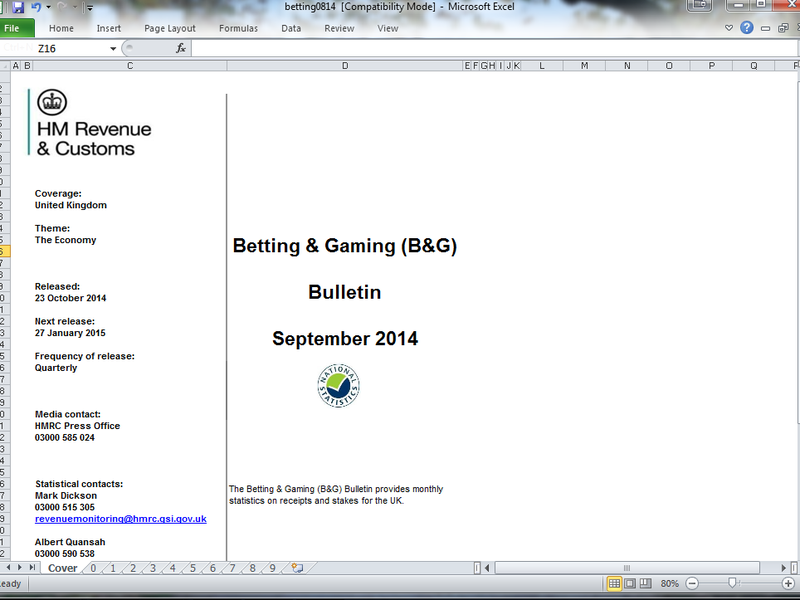
Task: Click the HM Revenue & Customs logo
Action: coord(90,122)
